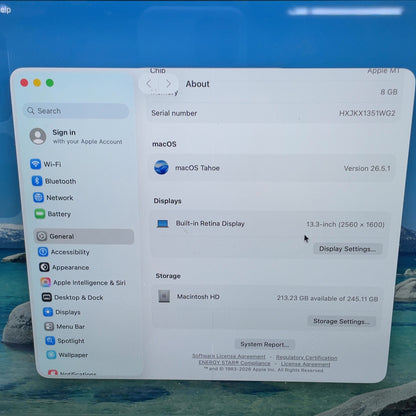
Task: Go back with the left chevron
Action: [x=149, y=84]
